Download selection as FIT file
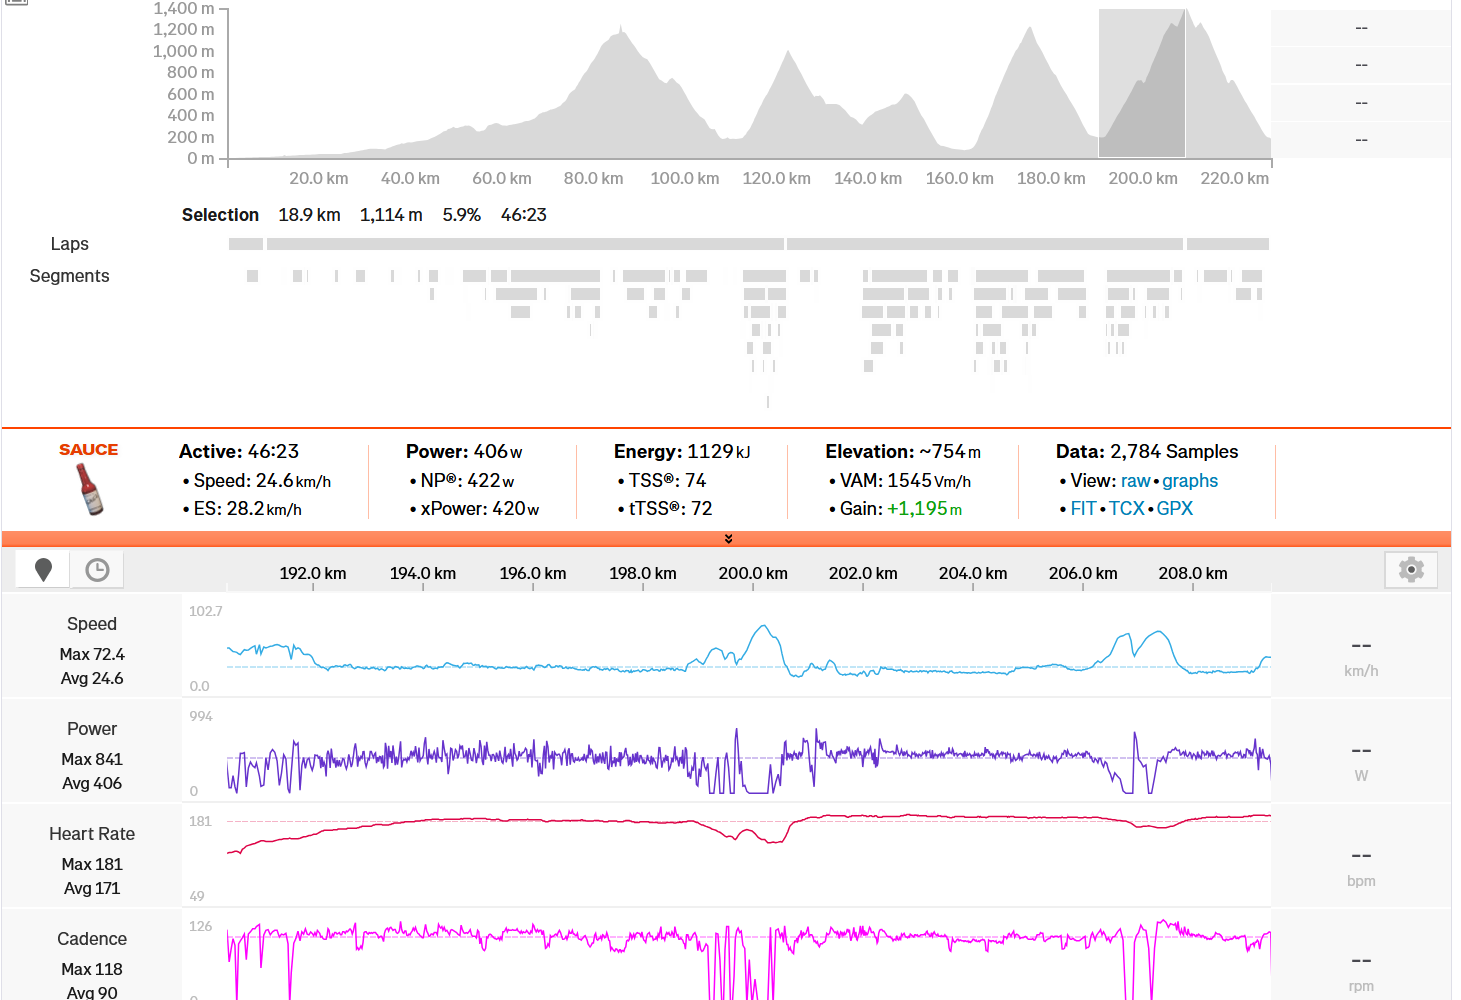This screenshot has height=1000, width=1461. [x=1083, y=509]
